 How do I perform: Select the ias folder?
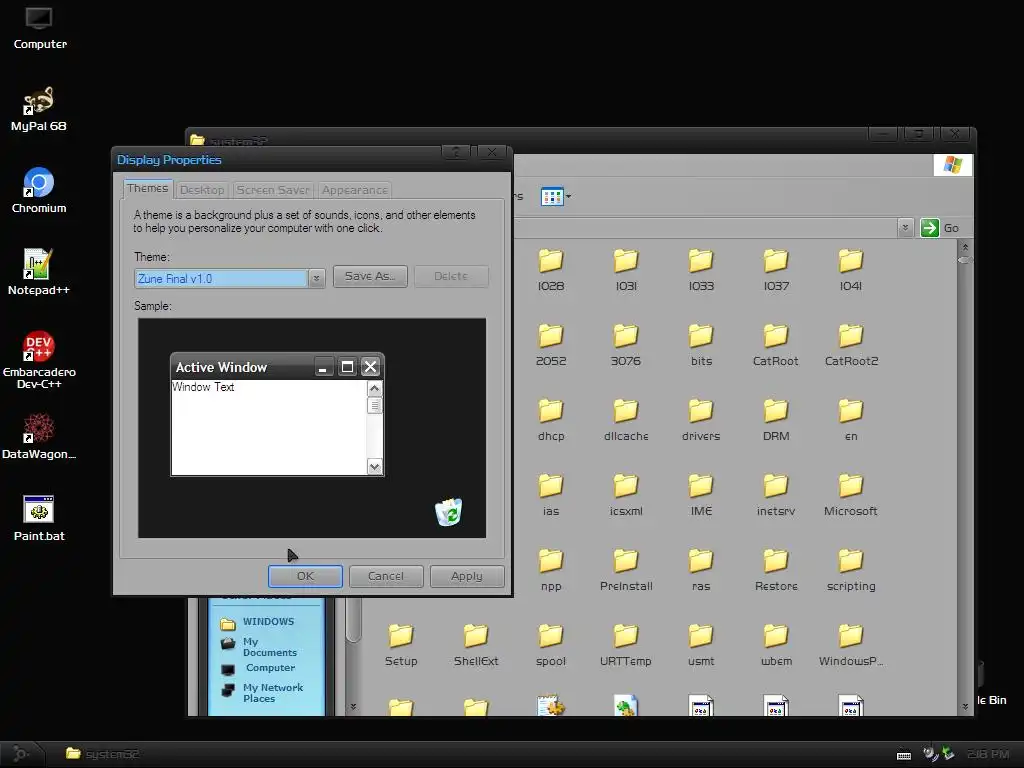pyautogui.click(x=551, y=495)
